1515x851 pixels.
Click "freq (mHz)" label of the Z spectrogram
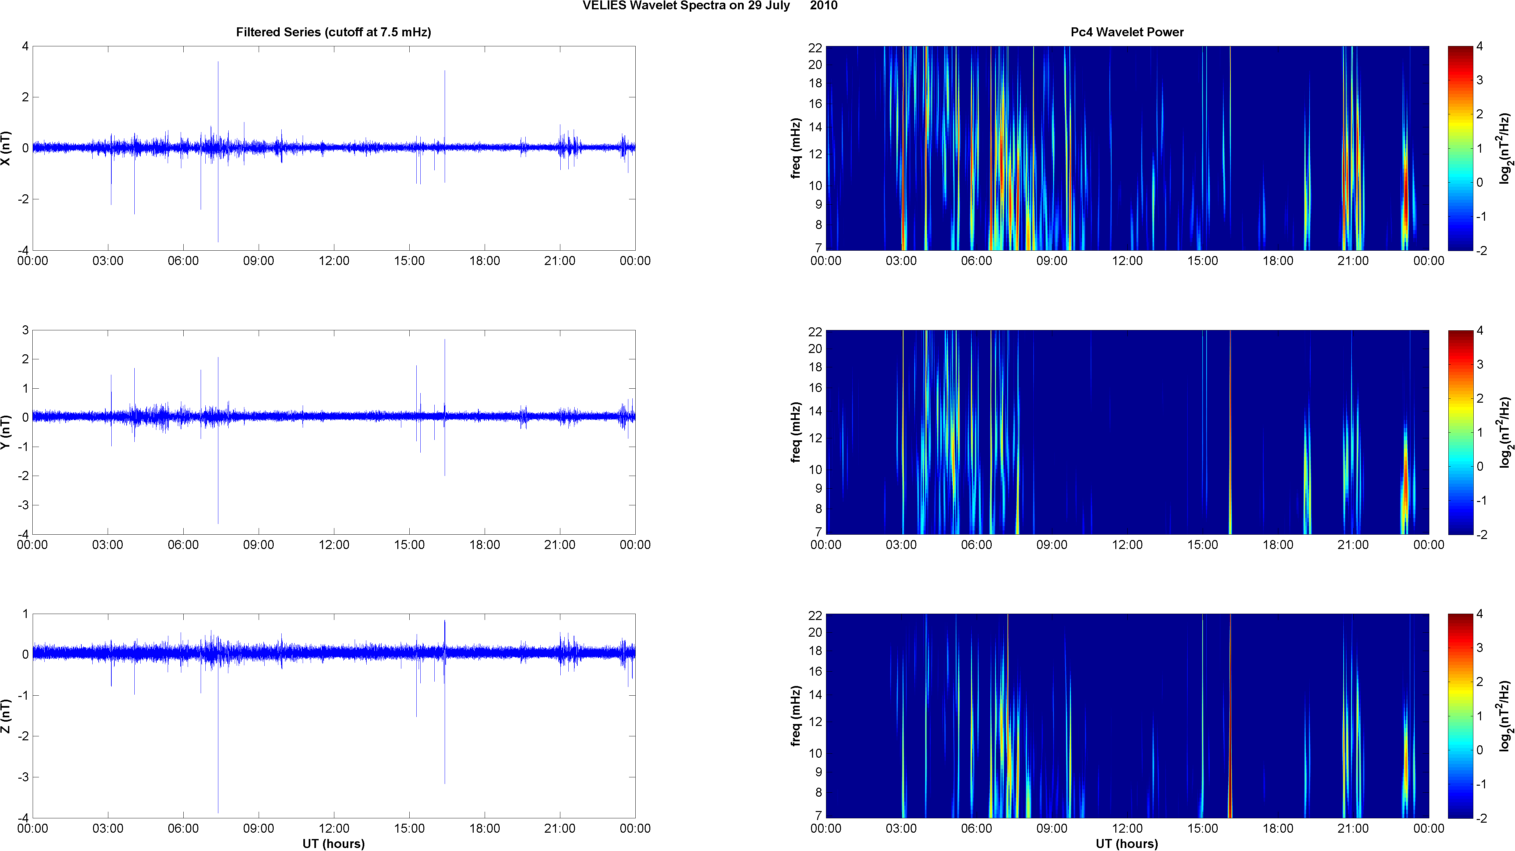[x=796, y=716]
